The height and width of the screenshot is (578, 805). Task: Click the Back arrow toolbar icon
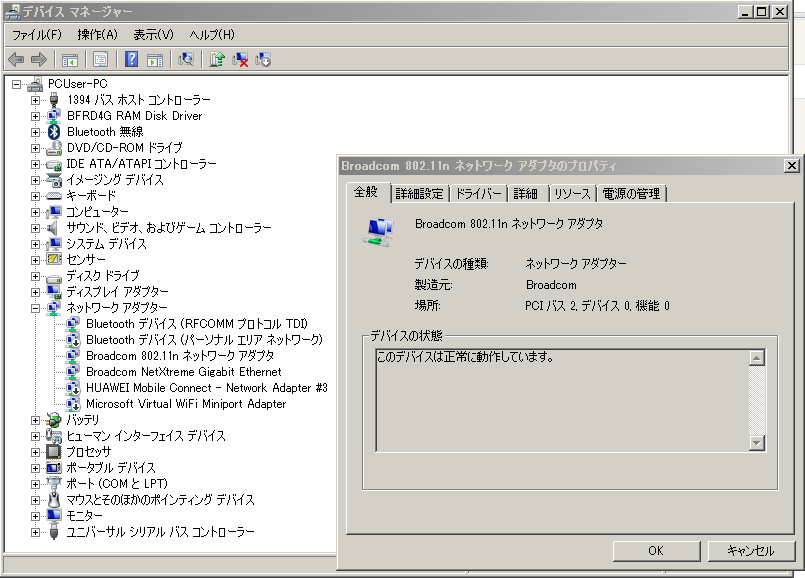click(16, 60)
